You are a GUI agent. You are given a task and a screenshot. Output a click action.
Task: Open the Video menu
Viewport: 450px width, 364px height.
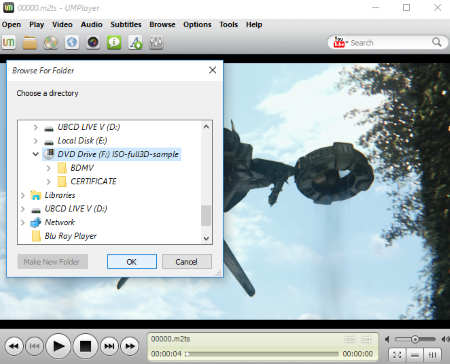click(x=62, y=25)
